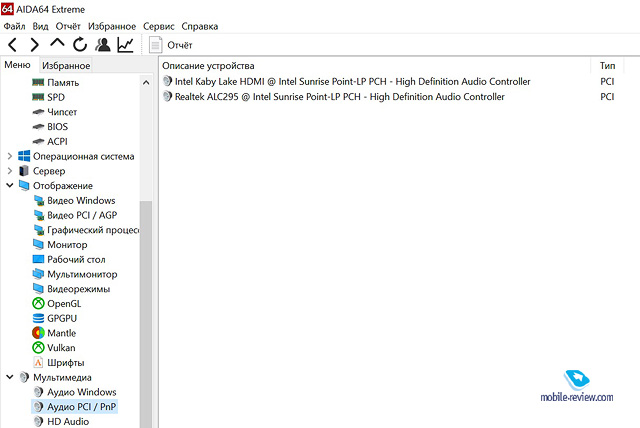Viewport: 640px width, 428px height.
Task: Collapse the Мультимедиа tree node
Action: (10, 377)
